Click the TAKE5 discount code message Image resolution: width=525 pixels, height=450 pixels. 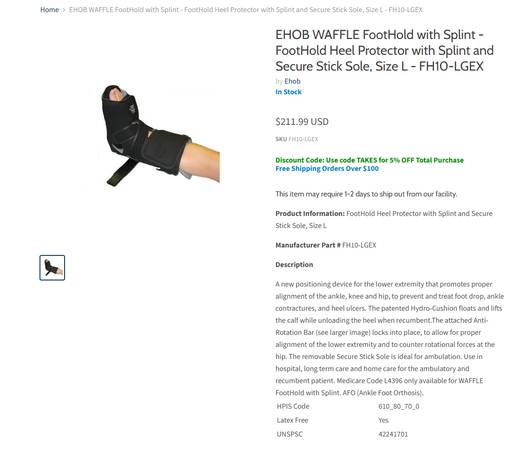click(369, 160)
